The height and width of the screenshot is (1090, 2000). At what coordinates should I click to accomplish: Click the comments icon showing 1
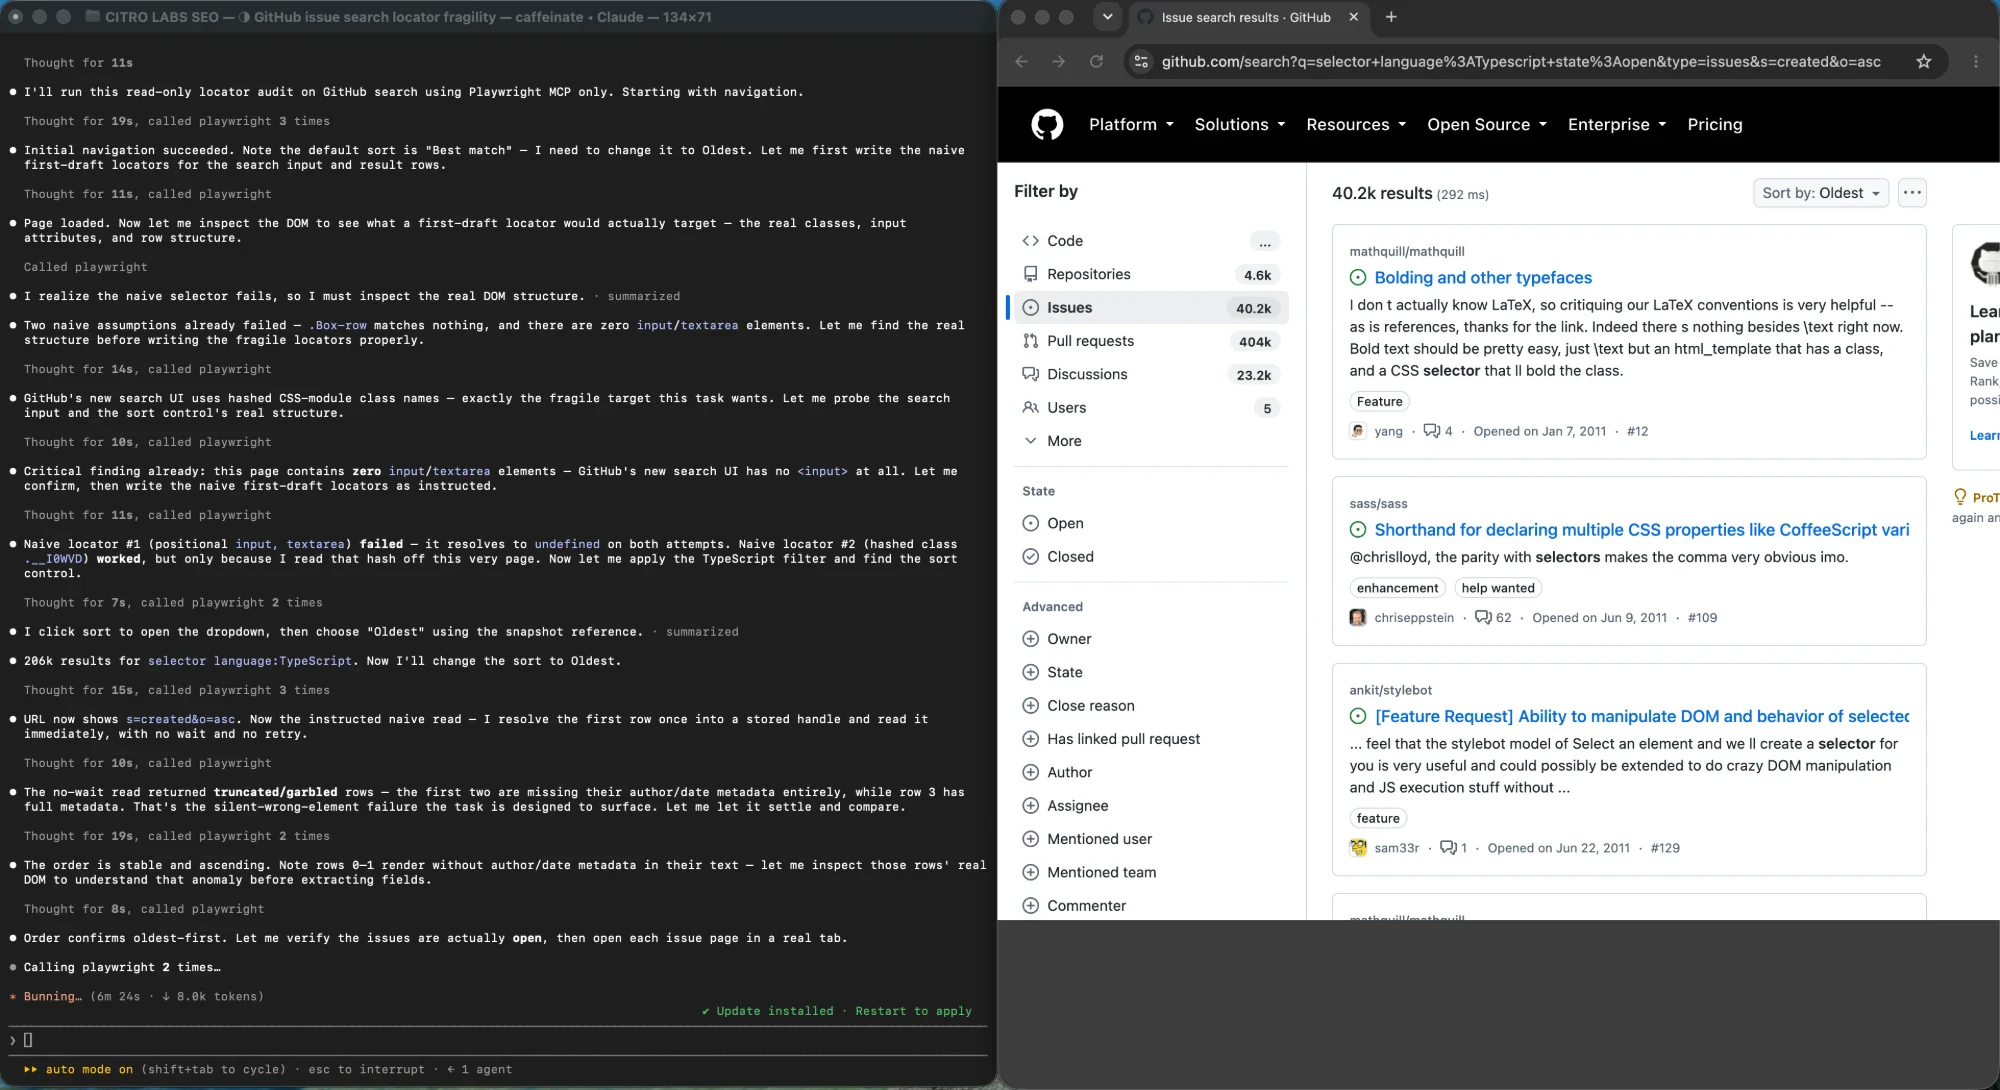click(1448, 848)
